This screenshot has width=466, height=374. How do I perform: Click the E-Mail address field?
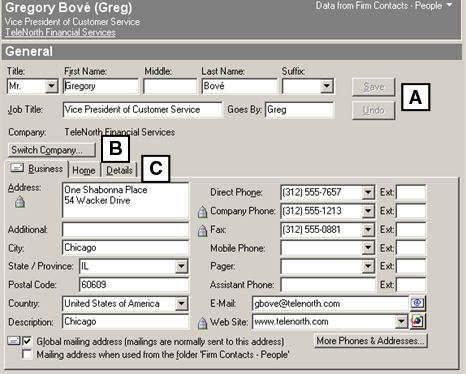330,303
